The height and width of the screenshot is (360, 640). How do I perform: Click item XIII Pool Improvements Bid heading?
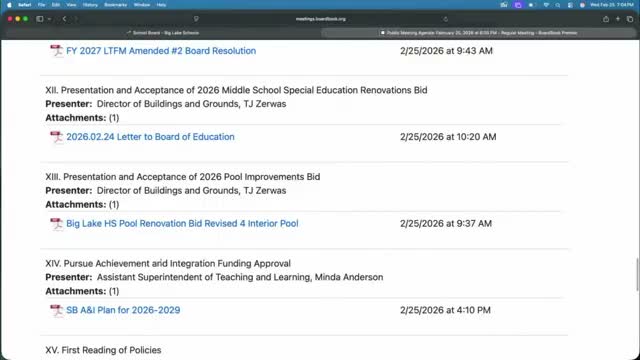182,177
